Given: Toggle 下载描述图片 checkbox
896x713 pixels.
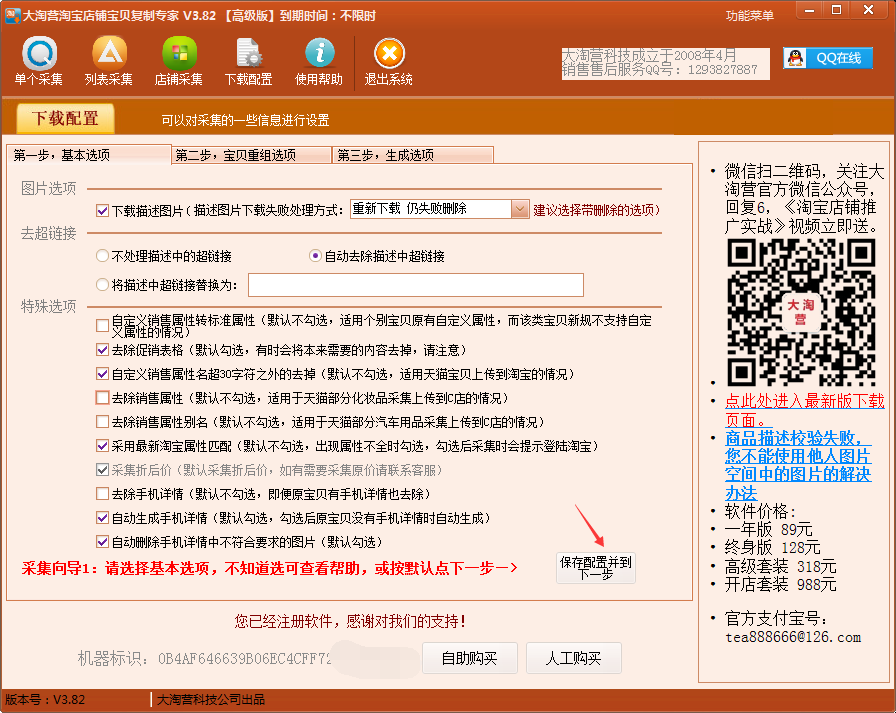Looking at the screenshot, I should coord(102,211).
